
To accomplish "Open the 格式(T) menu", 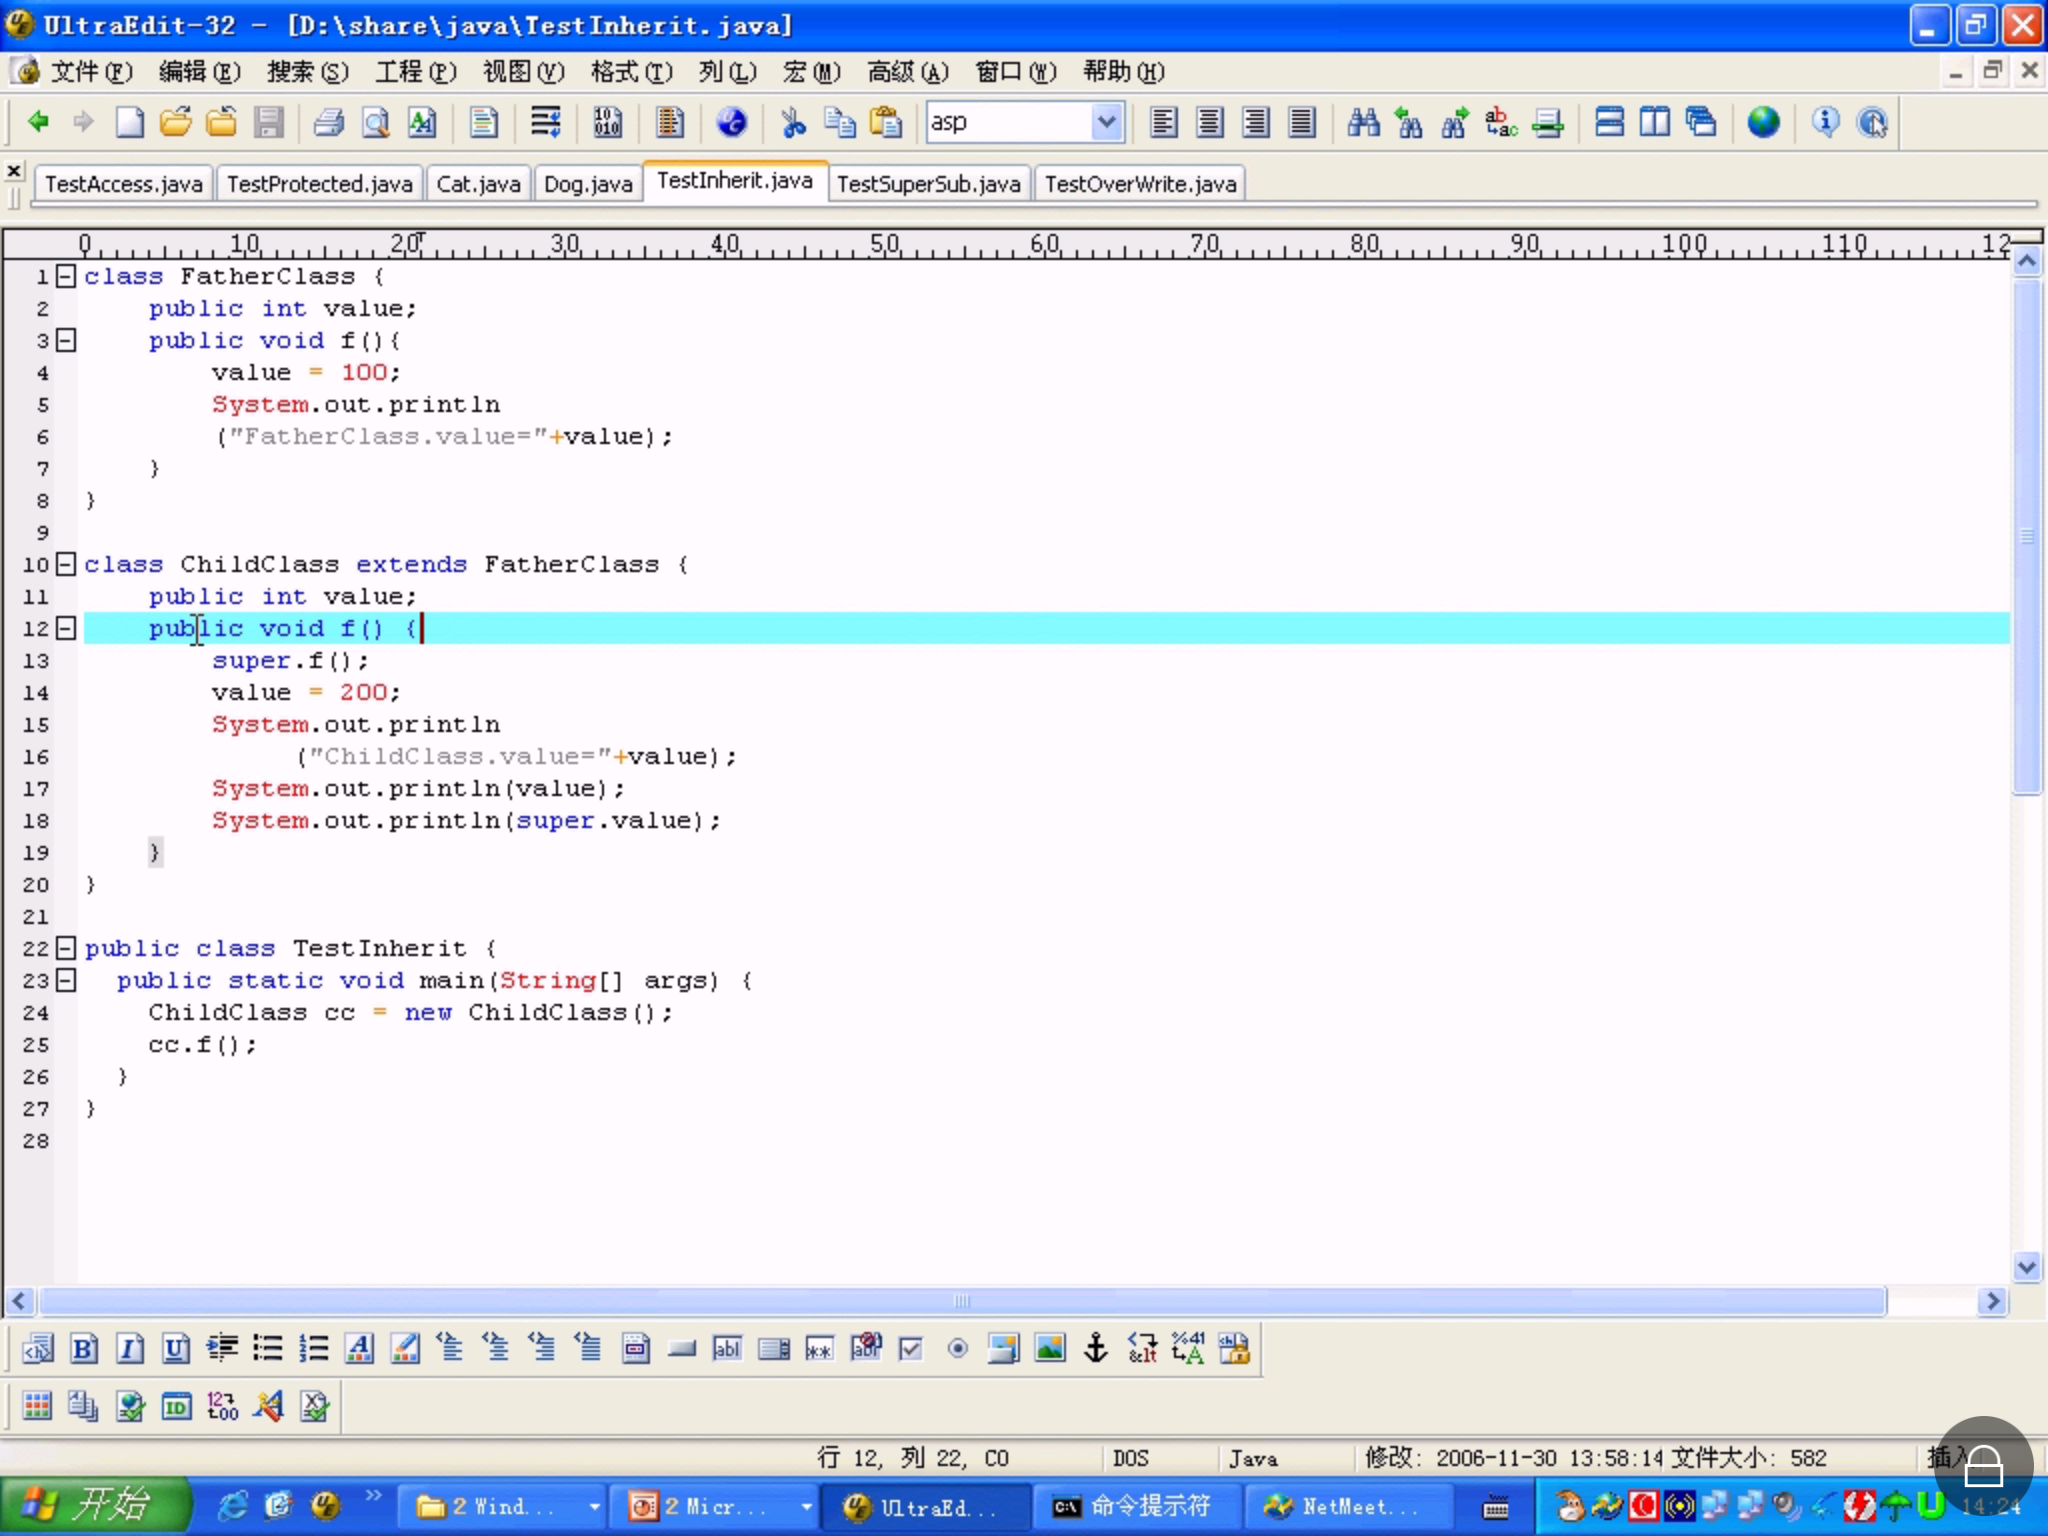I will pyautogui.click(x=630, y=72).
